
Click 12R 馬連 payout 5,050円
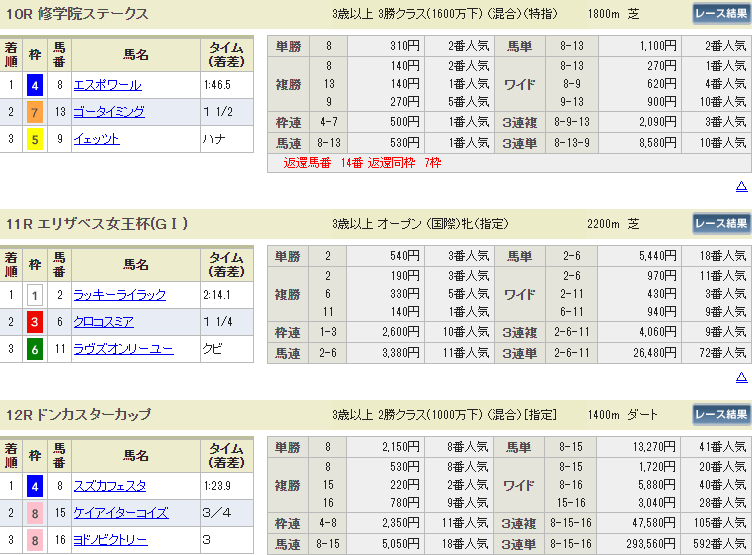(401, 544)
